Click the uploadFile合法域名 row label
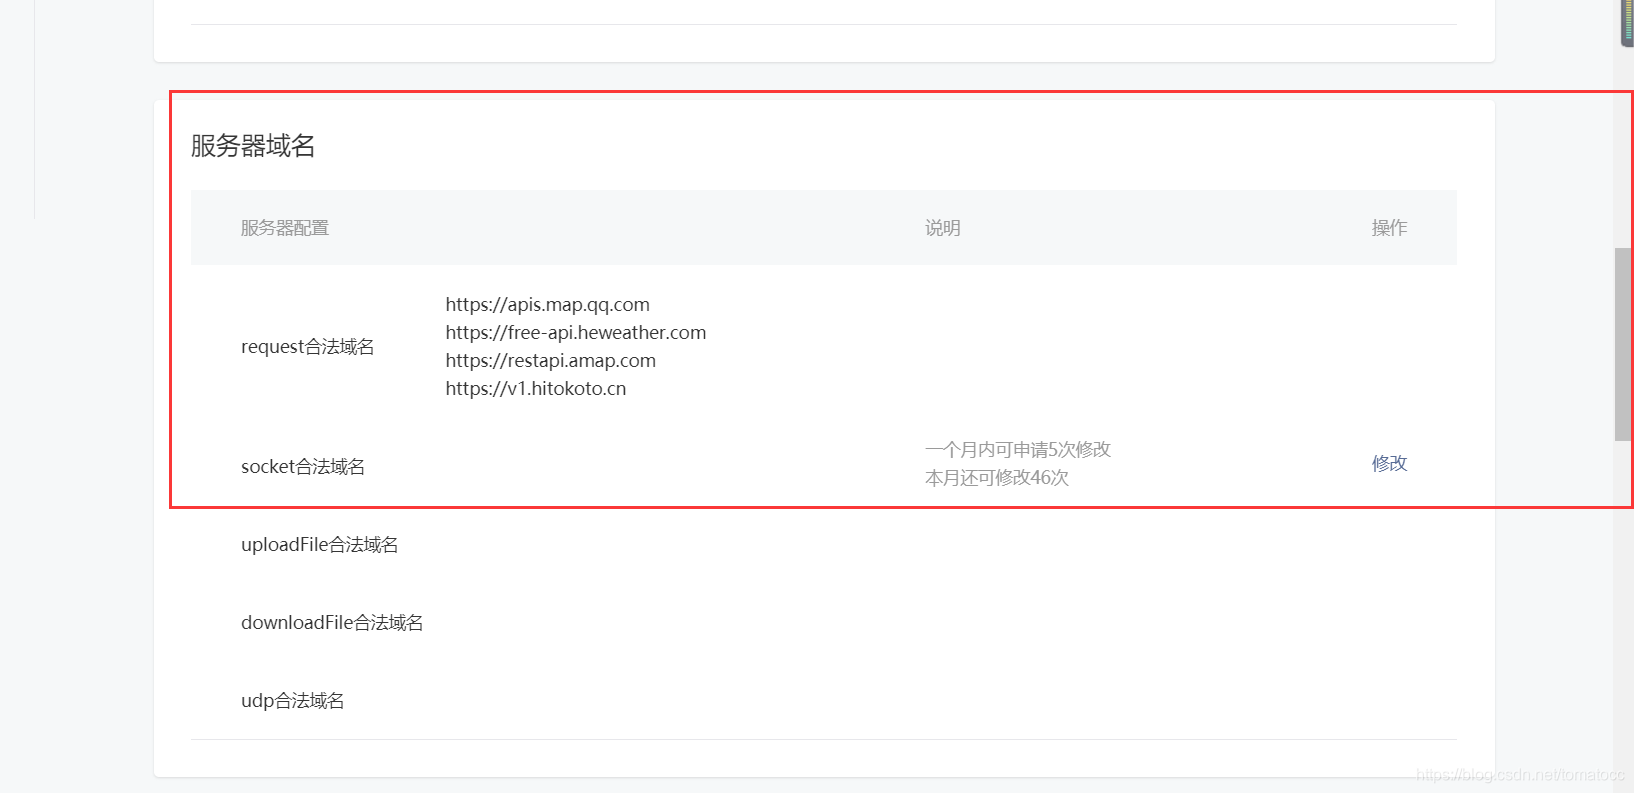1634x793 pixels. tap(320, 544)
